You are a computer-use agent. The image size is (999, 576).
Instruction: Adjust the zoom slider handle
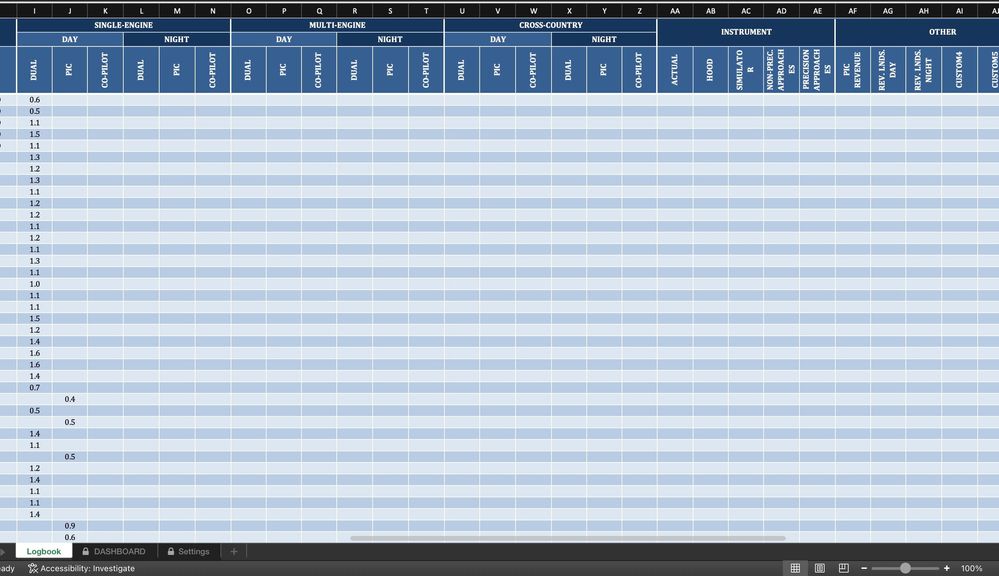(905, 568)
